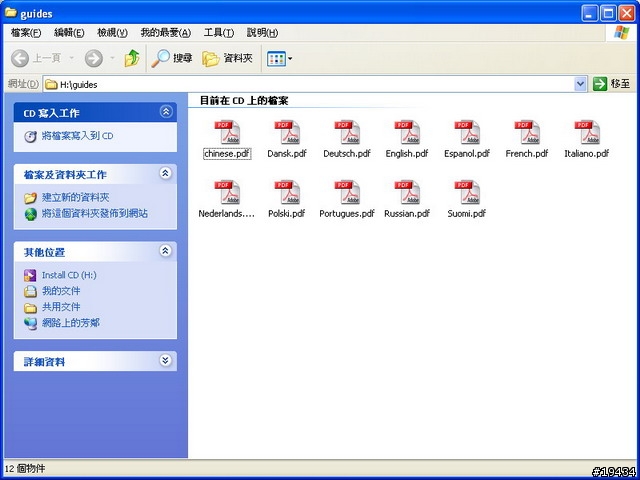Select Portugues.pdf file icon
640x480 pixels.
pos(347,192)
